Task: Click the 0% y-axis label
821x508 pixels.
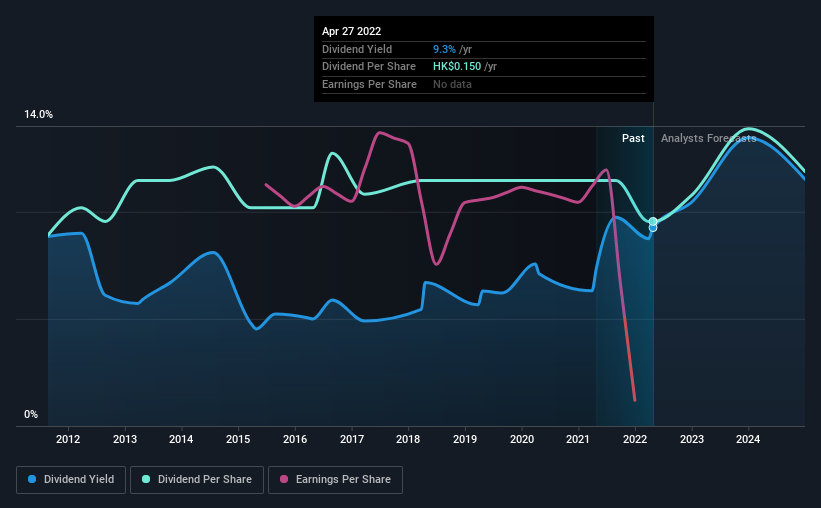Action: [x=31, y=415]
